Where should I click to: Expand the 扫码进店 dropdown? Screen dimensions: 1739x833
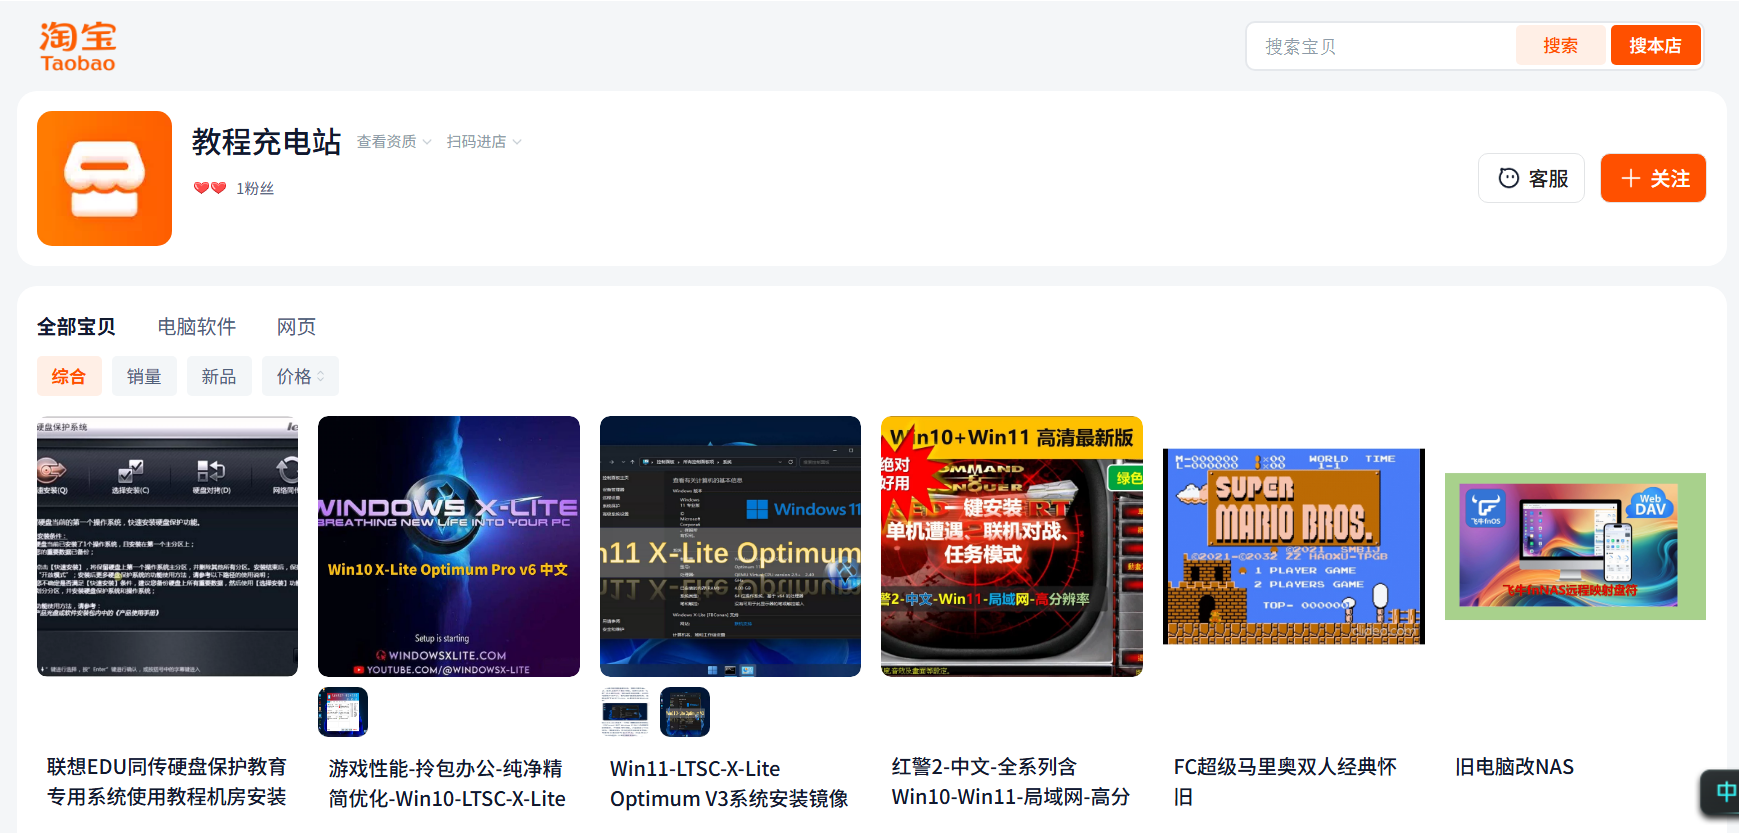tap(484, 142)
